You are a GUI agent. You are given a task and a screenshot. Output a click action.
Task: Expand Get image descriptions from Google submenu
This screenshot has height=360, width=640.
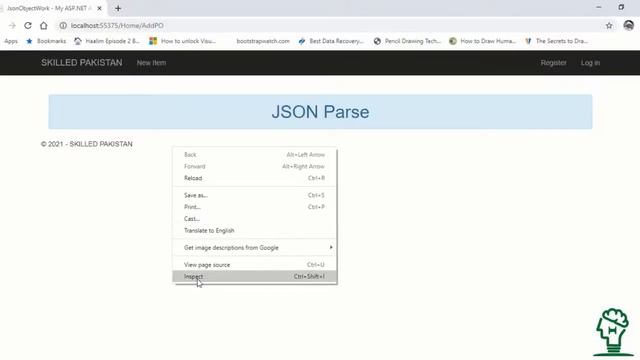(255, 248)
